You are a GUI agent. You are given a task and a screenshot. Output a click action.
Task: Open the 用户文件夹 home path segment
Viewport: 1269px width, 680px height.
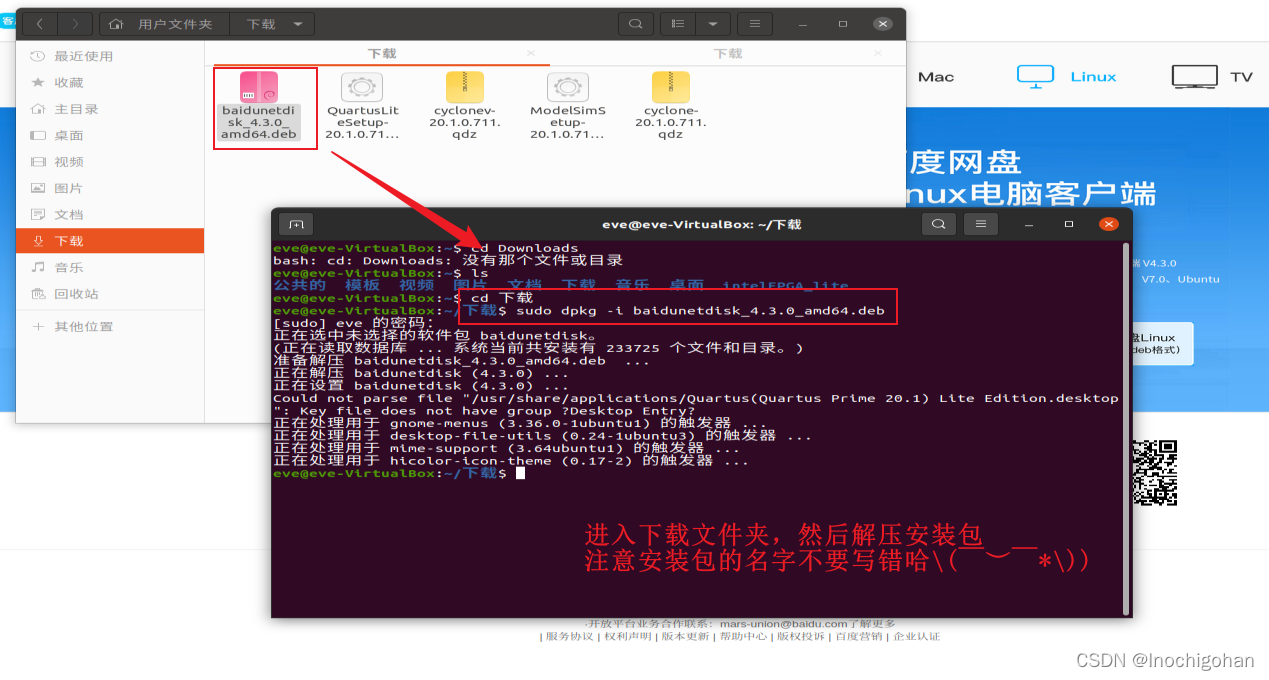(x=165, y=24)
